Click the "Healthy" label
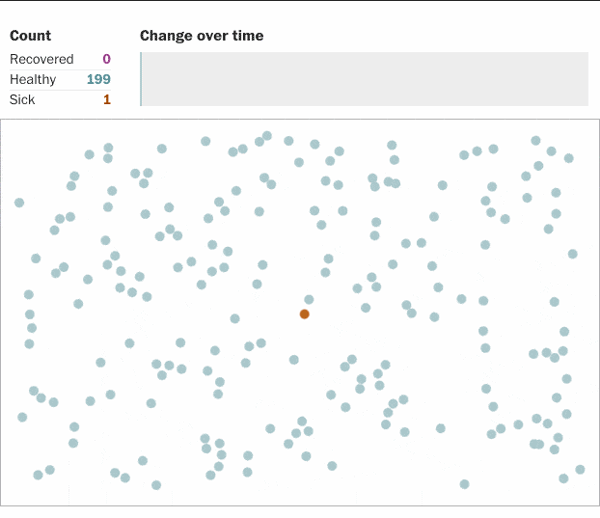Screen dimensions: 600x518 33,80
